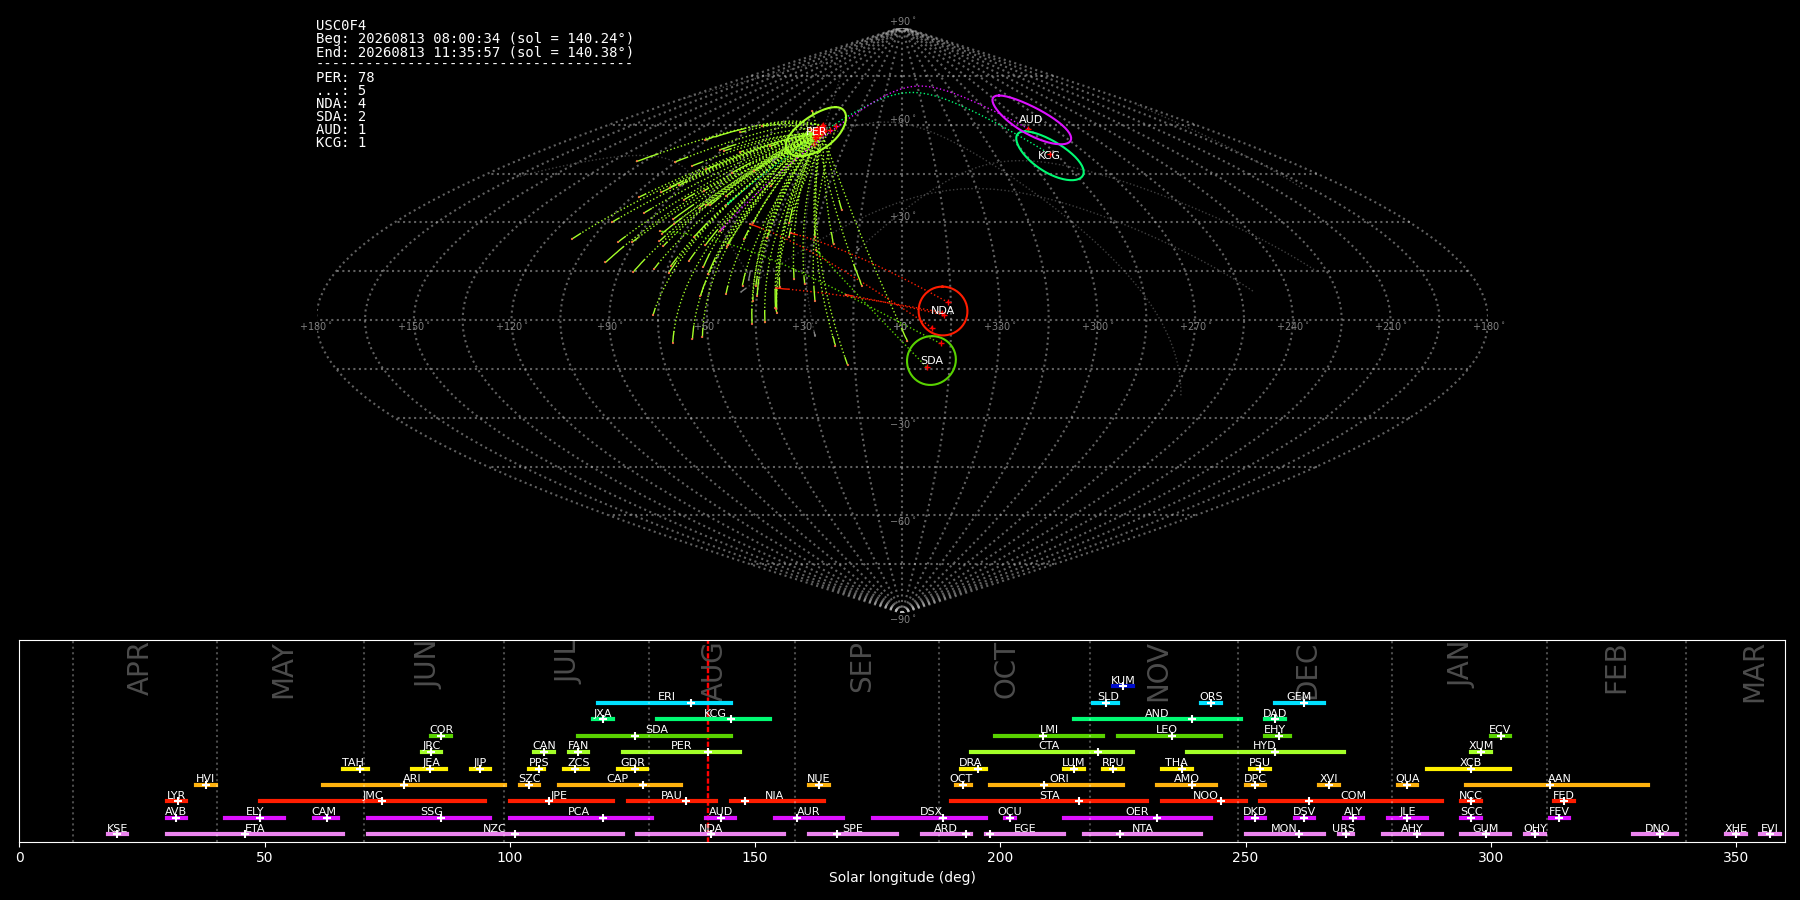Select the LEO shower activity bar

pyautogui.click(x=1169, y=736)
